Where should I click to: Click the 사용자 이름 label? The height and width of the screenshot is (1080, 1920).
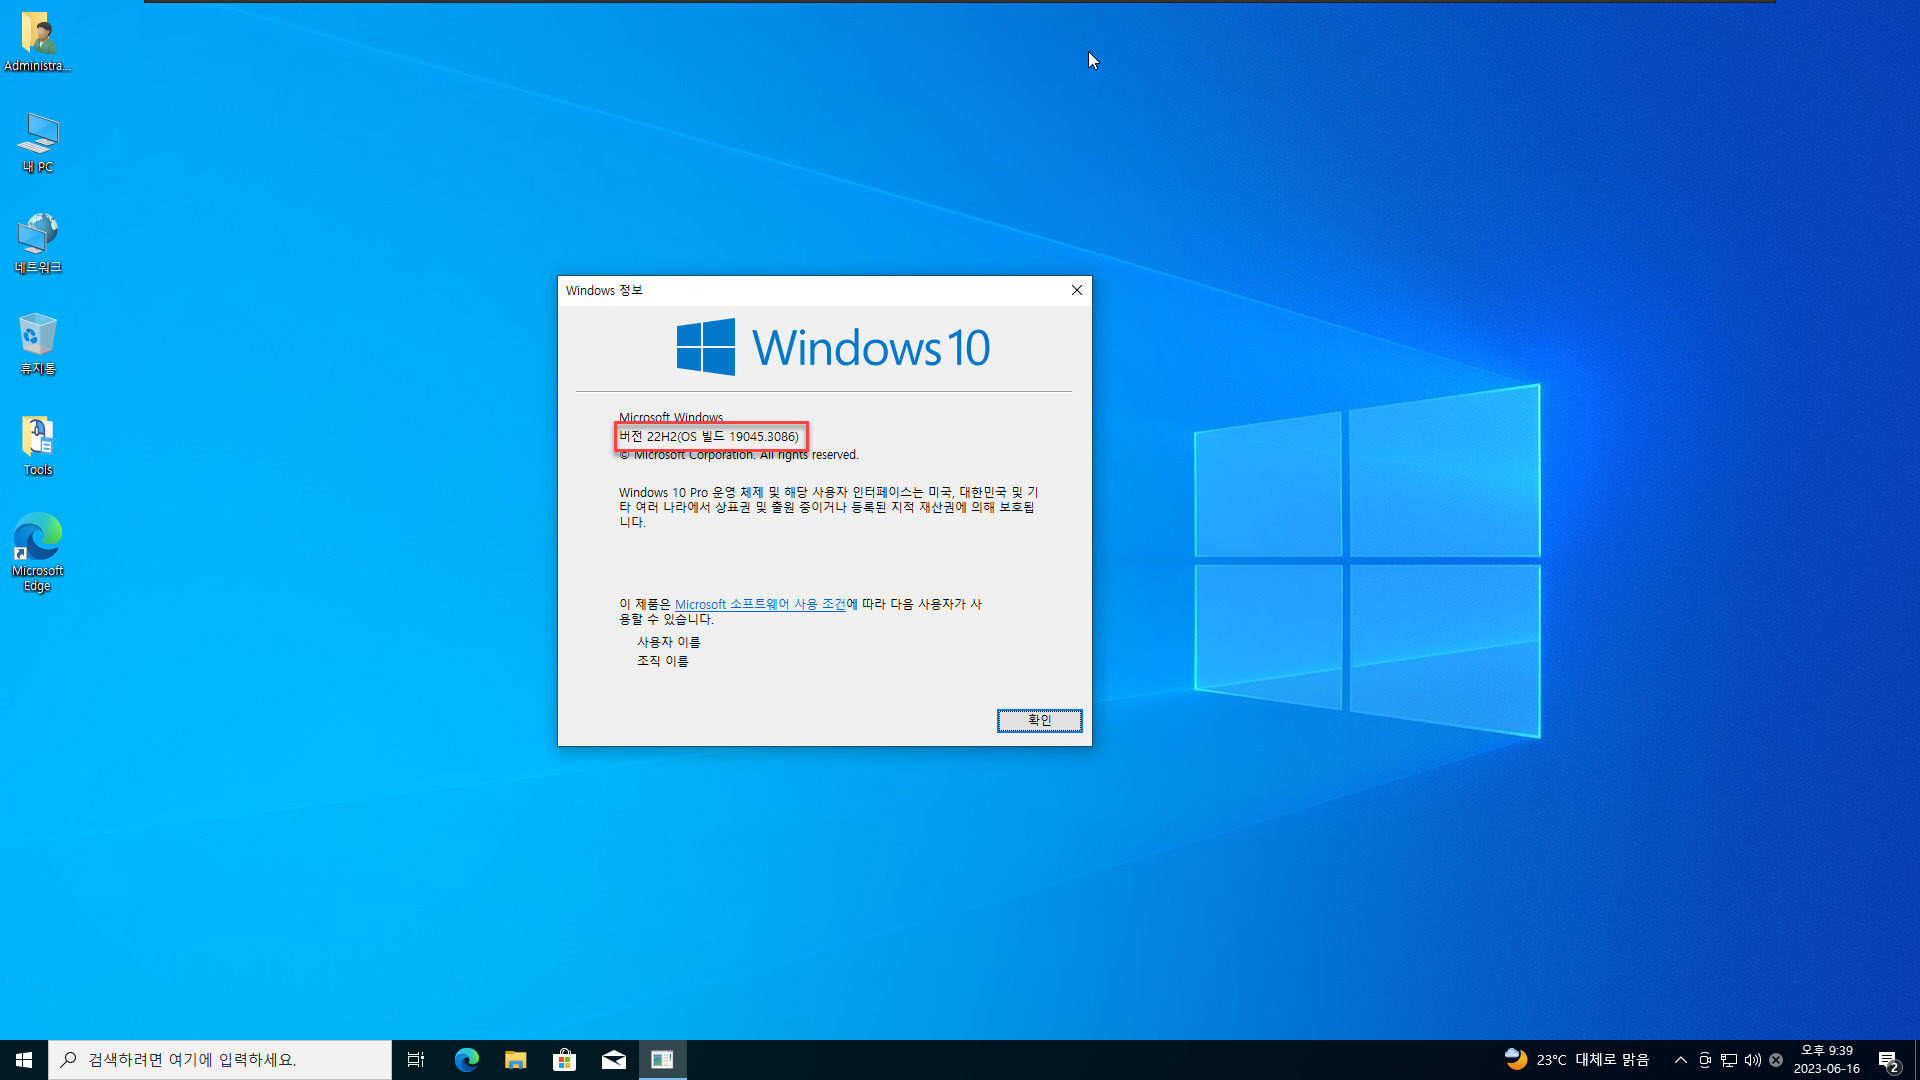(x=669, y=642)
